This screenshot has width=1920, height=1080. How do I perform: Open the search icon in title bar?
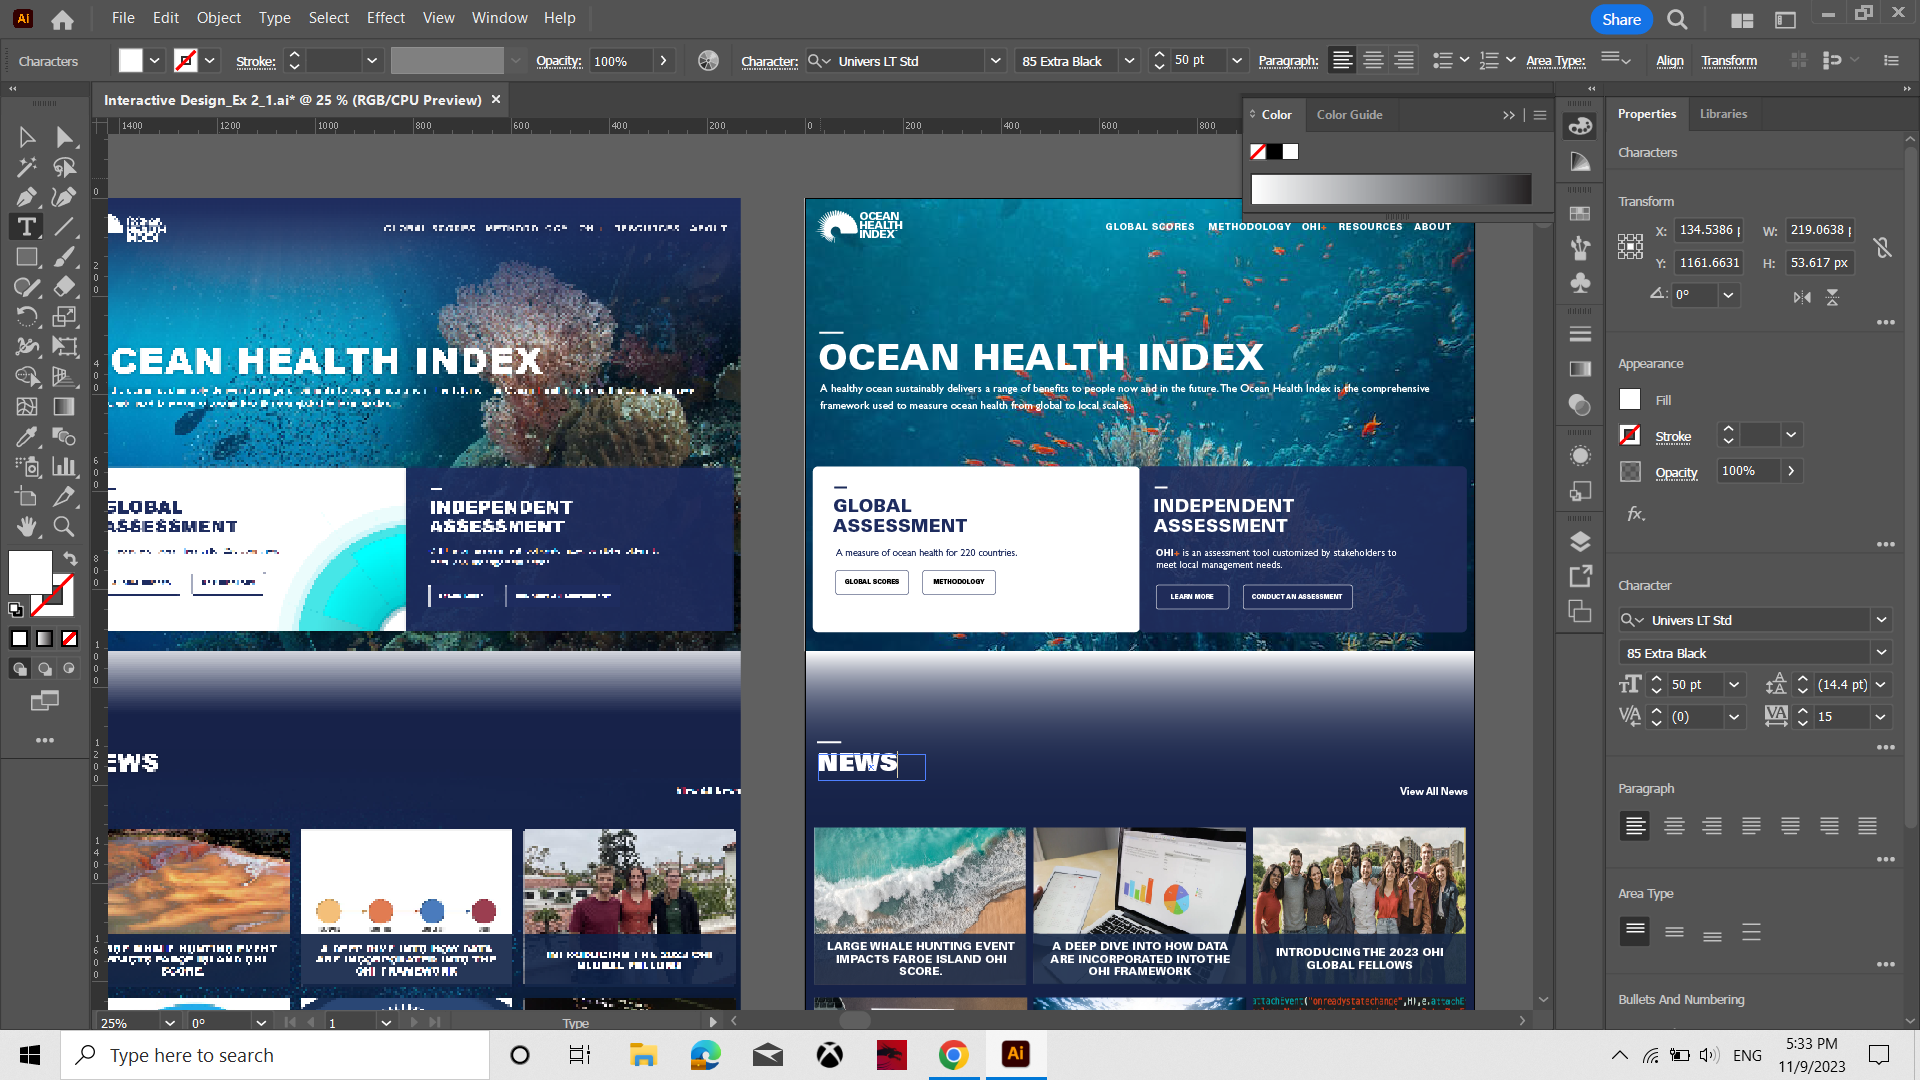pos(1677,19)
